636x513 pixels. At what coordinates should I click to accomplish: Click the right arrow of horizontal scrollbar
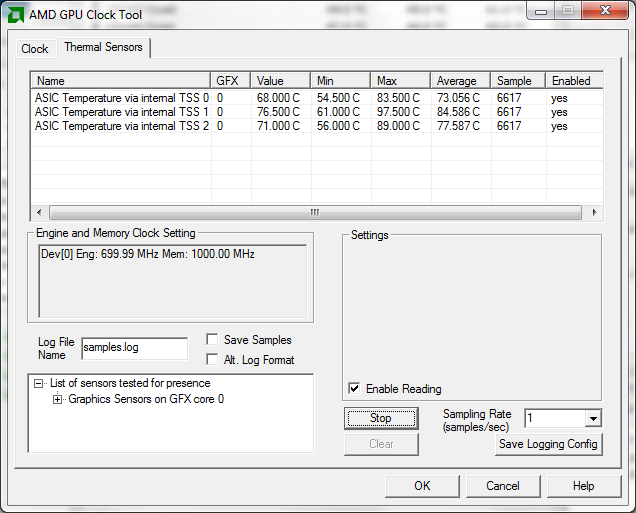click(594, 212)
